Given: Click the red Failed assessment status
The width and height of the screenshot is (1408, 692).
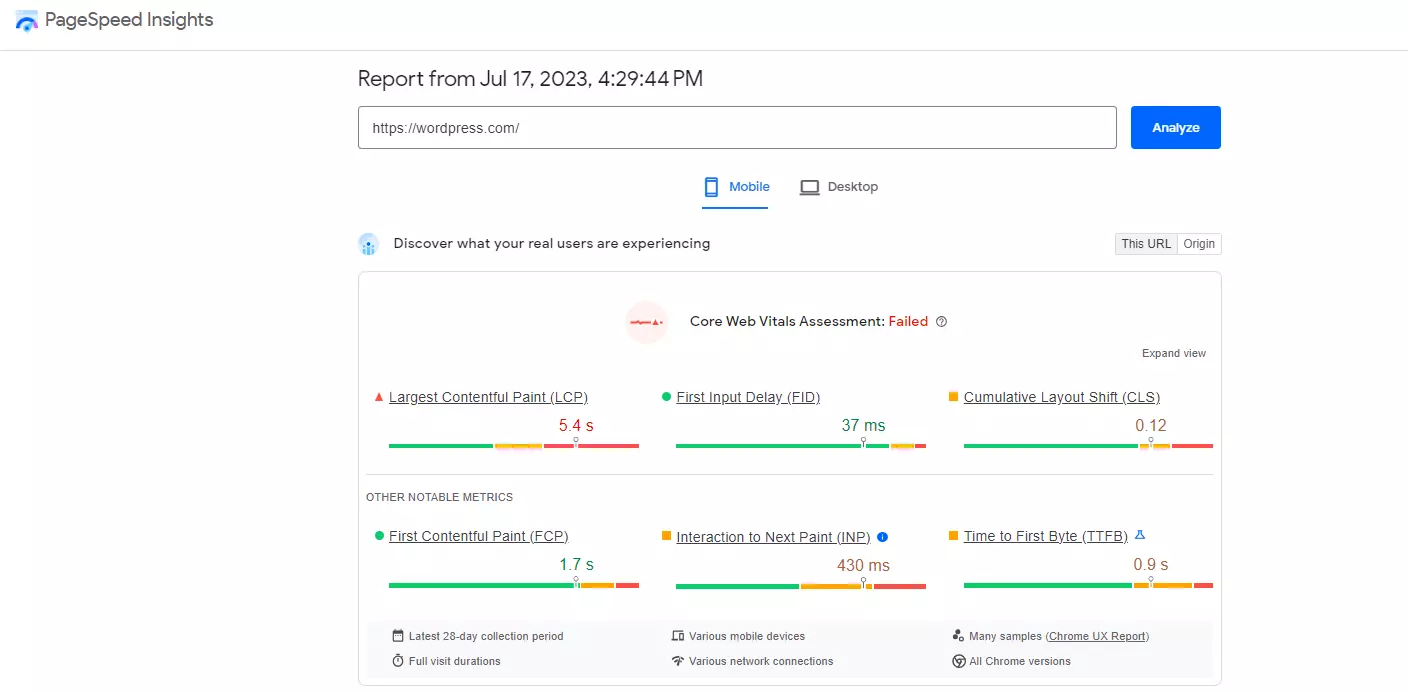Looking at the screenshot, I should [908, 322].
